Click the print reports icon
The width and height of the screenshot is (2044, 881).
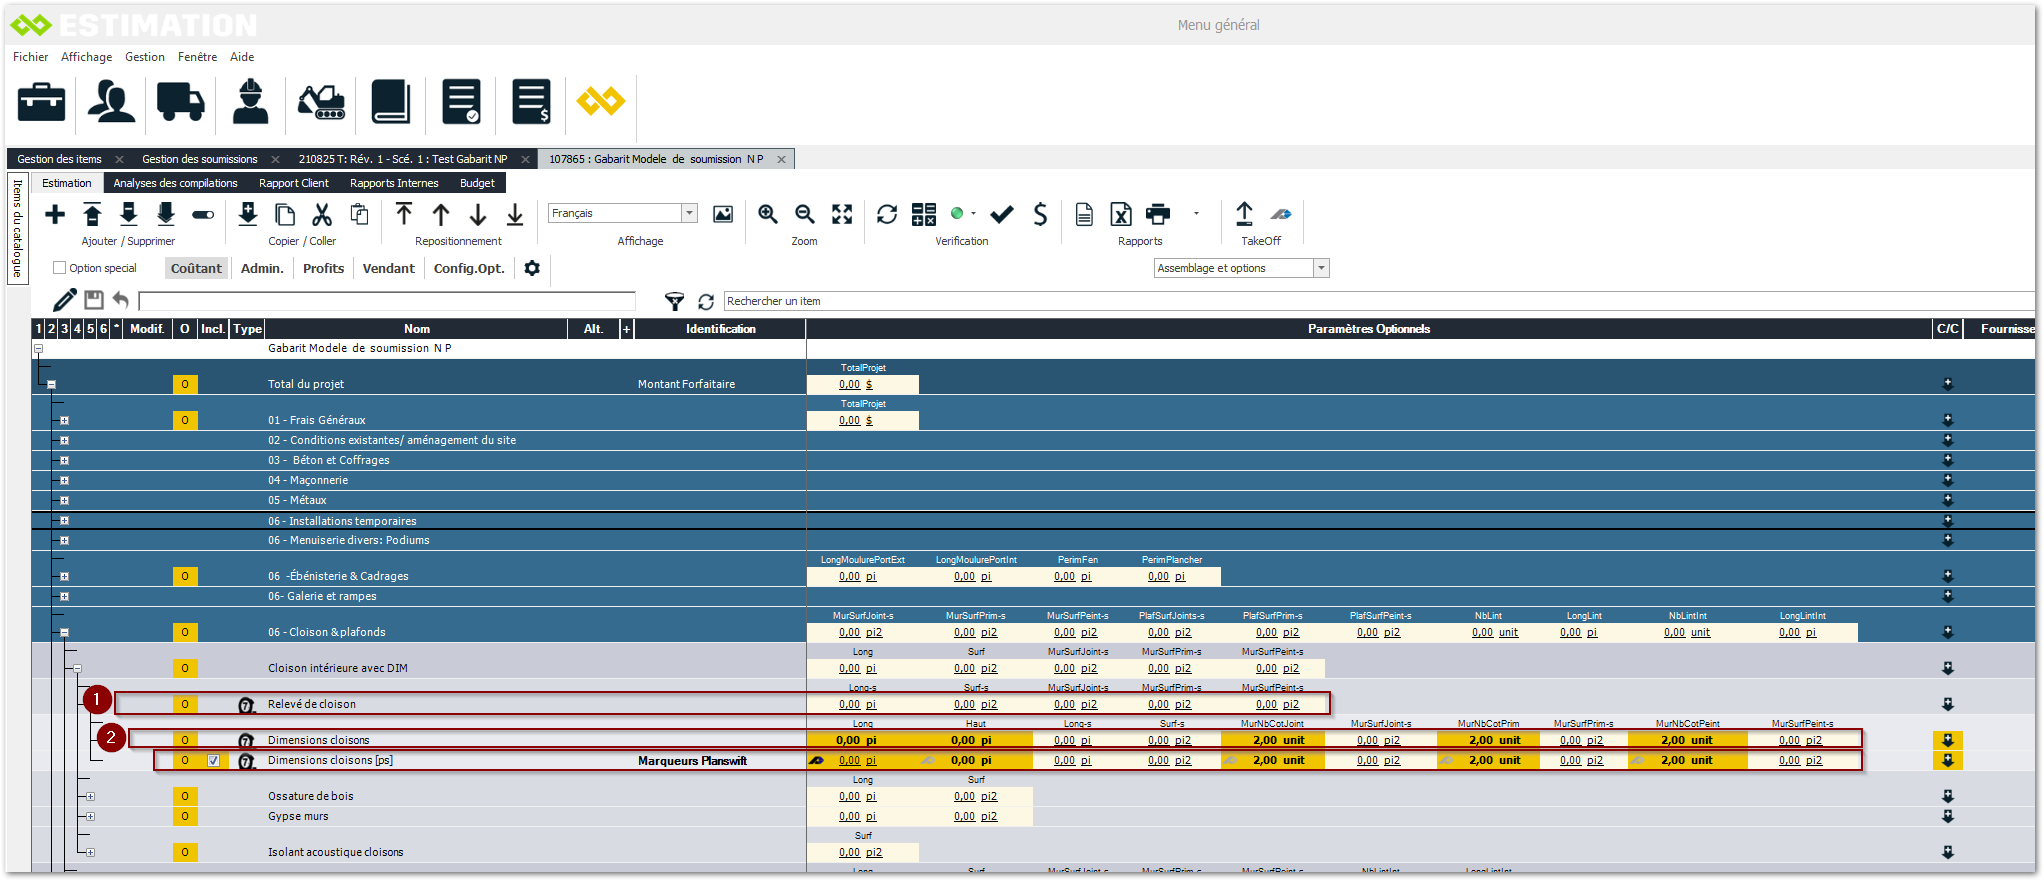[1158, 214]
